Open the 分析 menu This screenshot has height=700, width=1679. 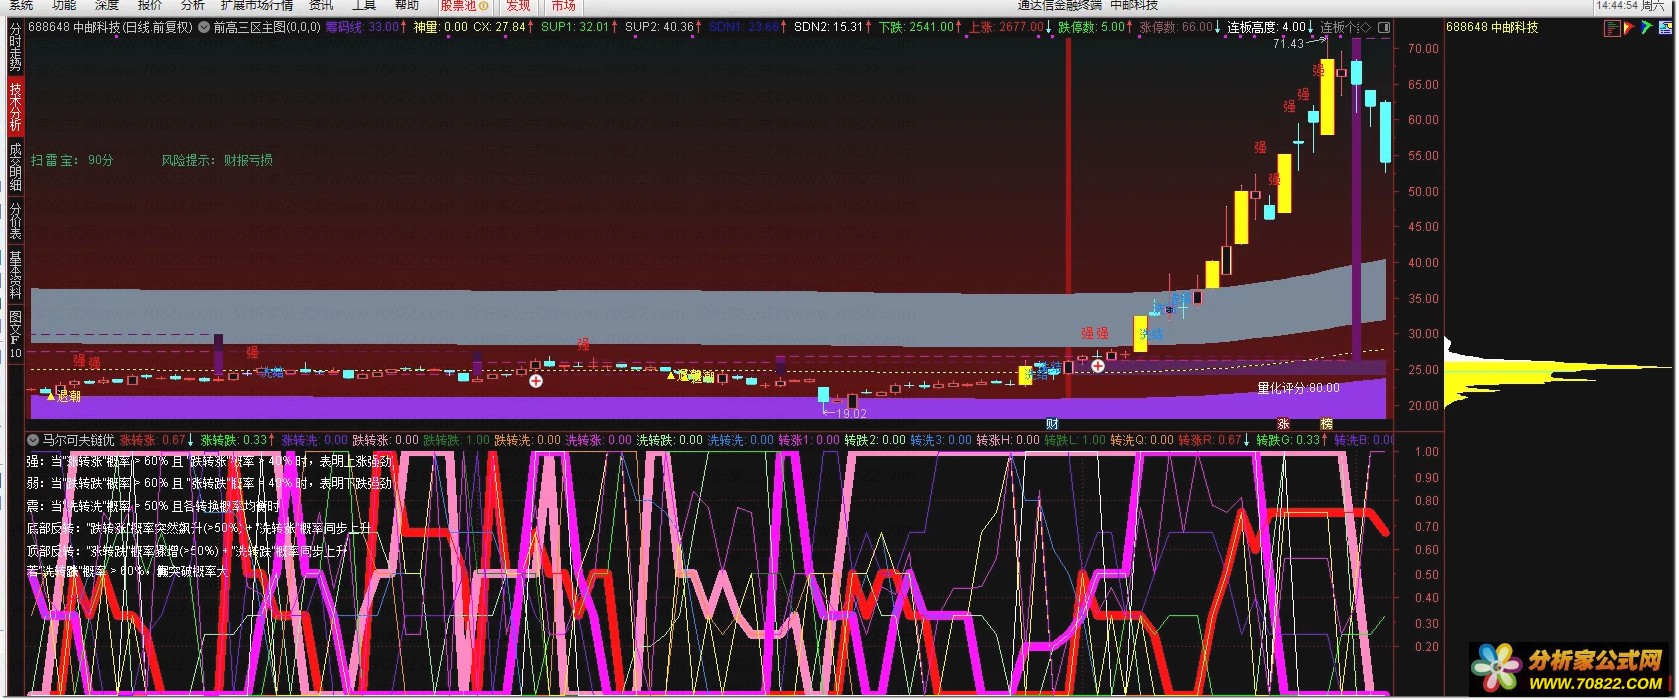coord(192,5)
